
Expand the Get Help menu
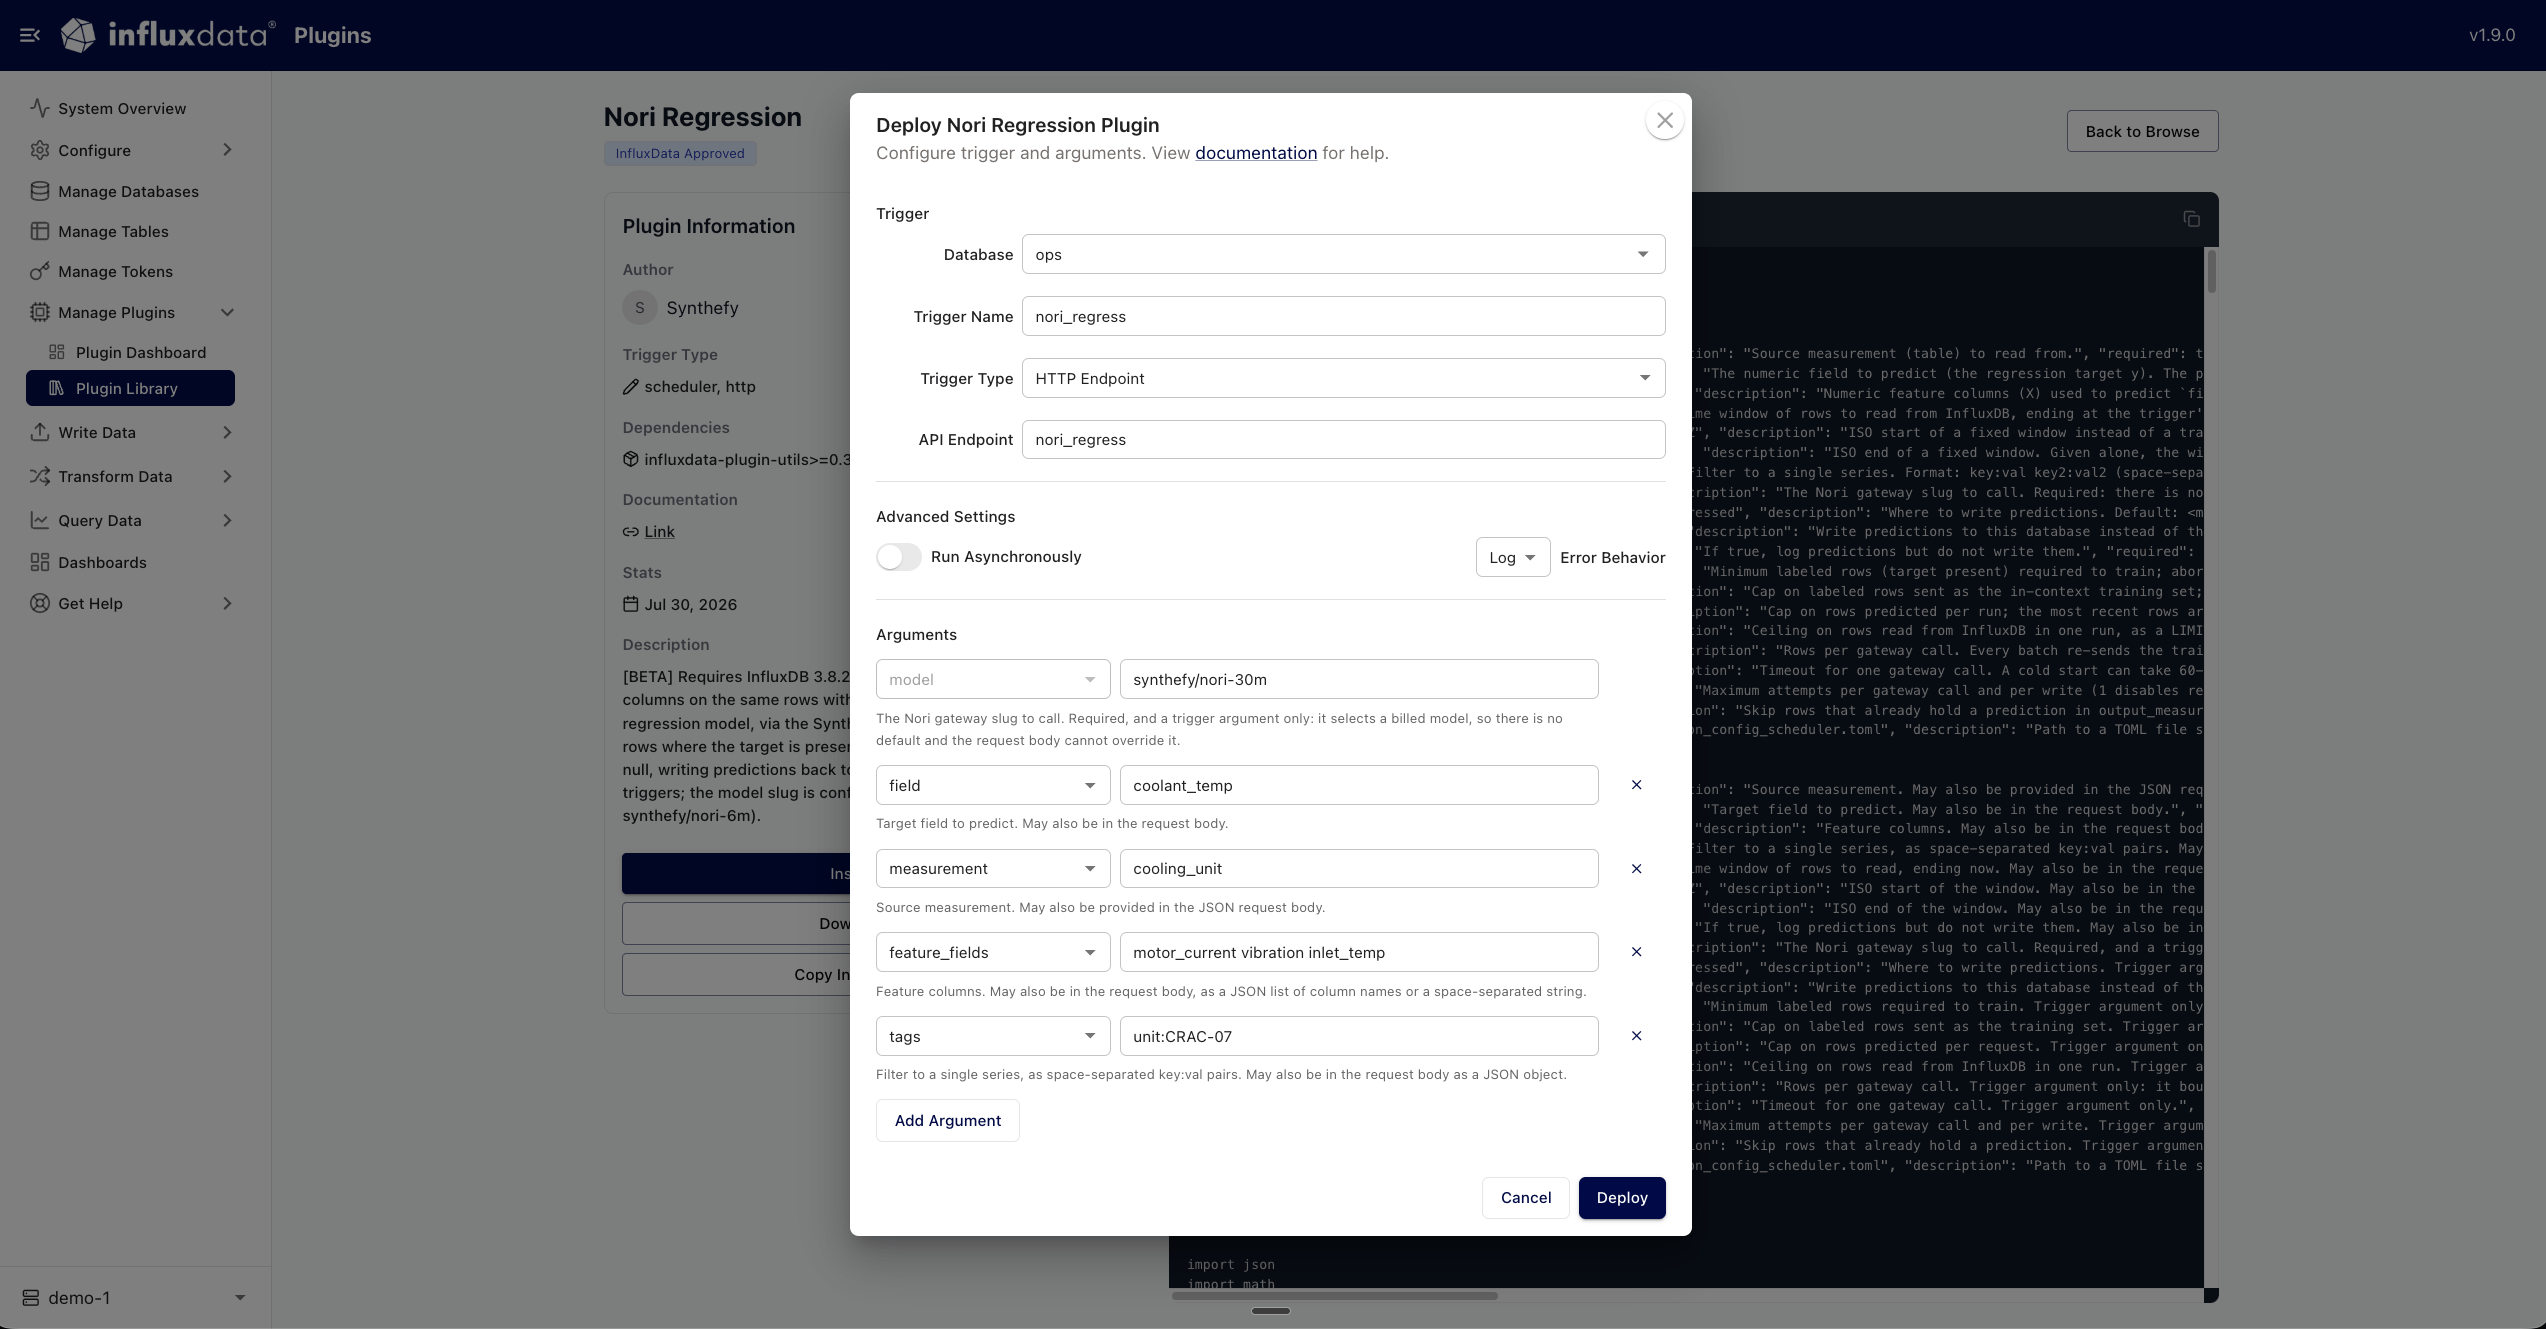[x=130, y=603]
